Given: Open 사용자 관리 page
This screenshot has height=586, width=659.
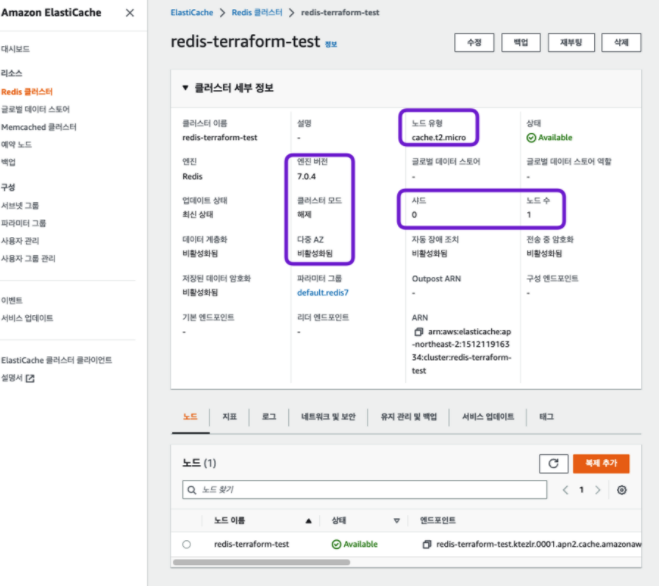Looking at the screenshot, I should click(20, 241).
